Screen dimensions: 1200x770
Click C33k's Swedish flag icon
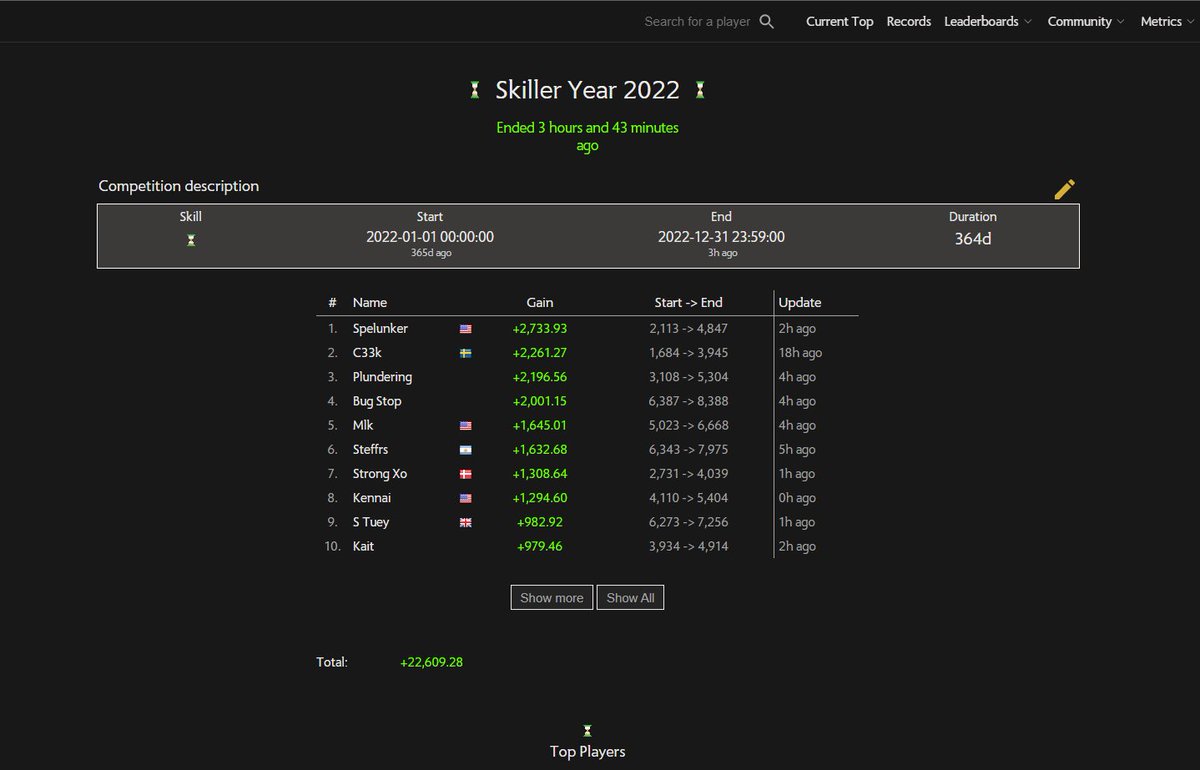pos(465,353)
